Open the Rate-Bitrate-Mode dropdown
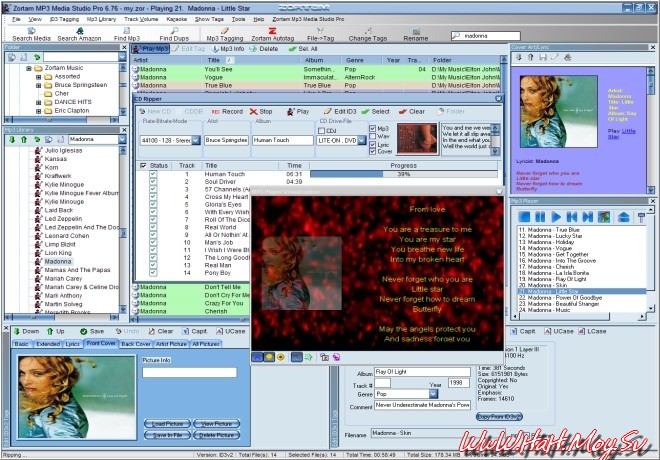The width and height of the screenshot is (660, 460). [x=196, y=140]
